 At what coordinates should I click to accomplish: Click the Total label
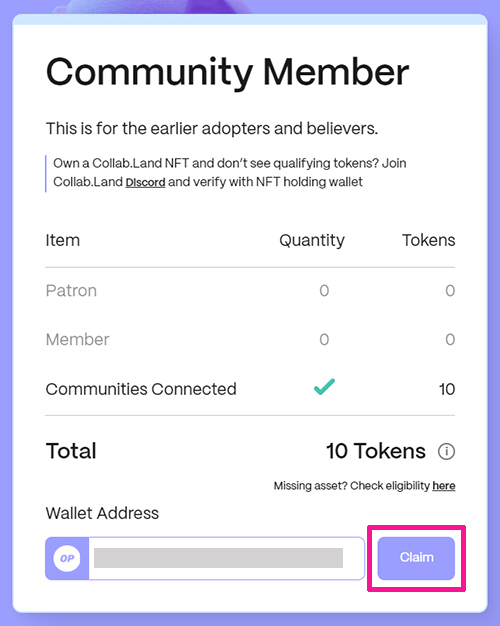[71, 451]
